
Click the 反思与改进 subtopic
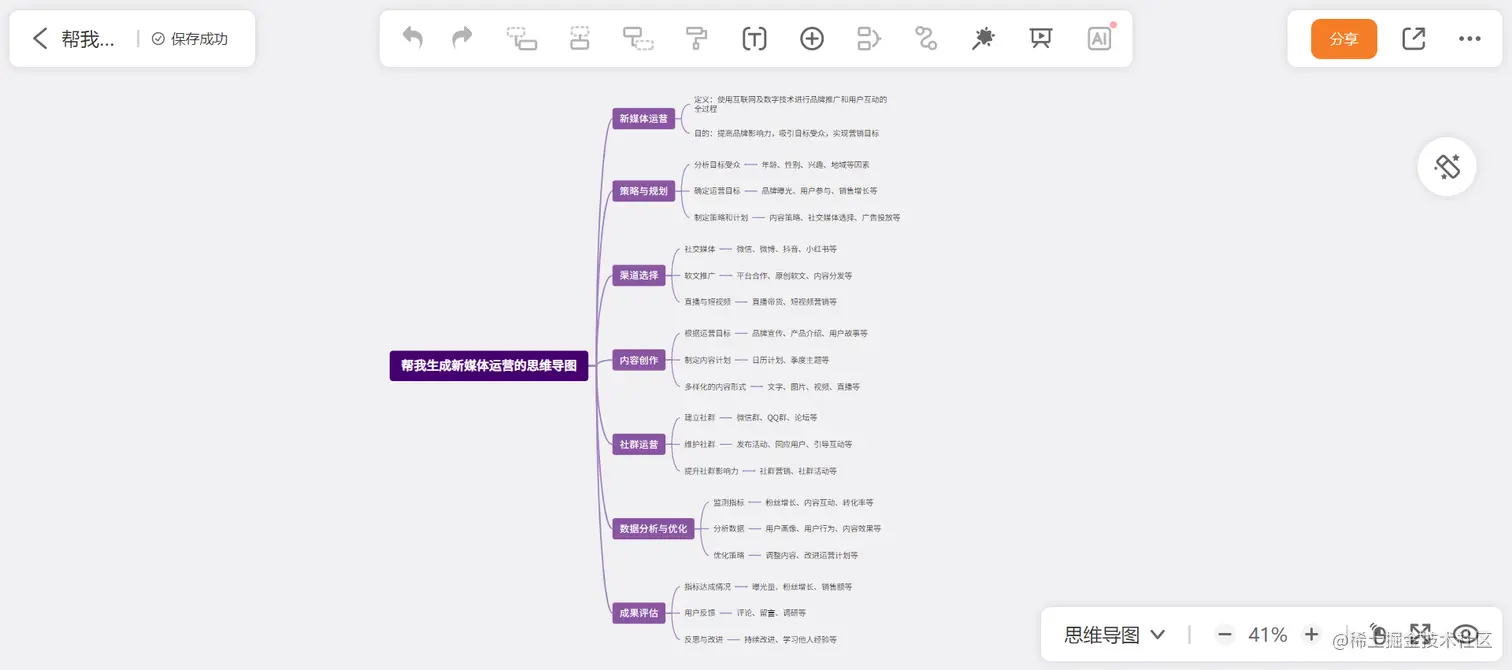point(704,639)
